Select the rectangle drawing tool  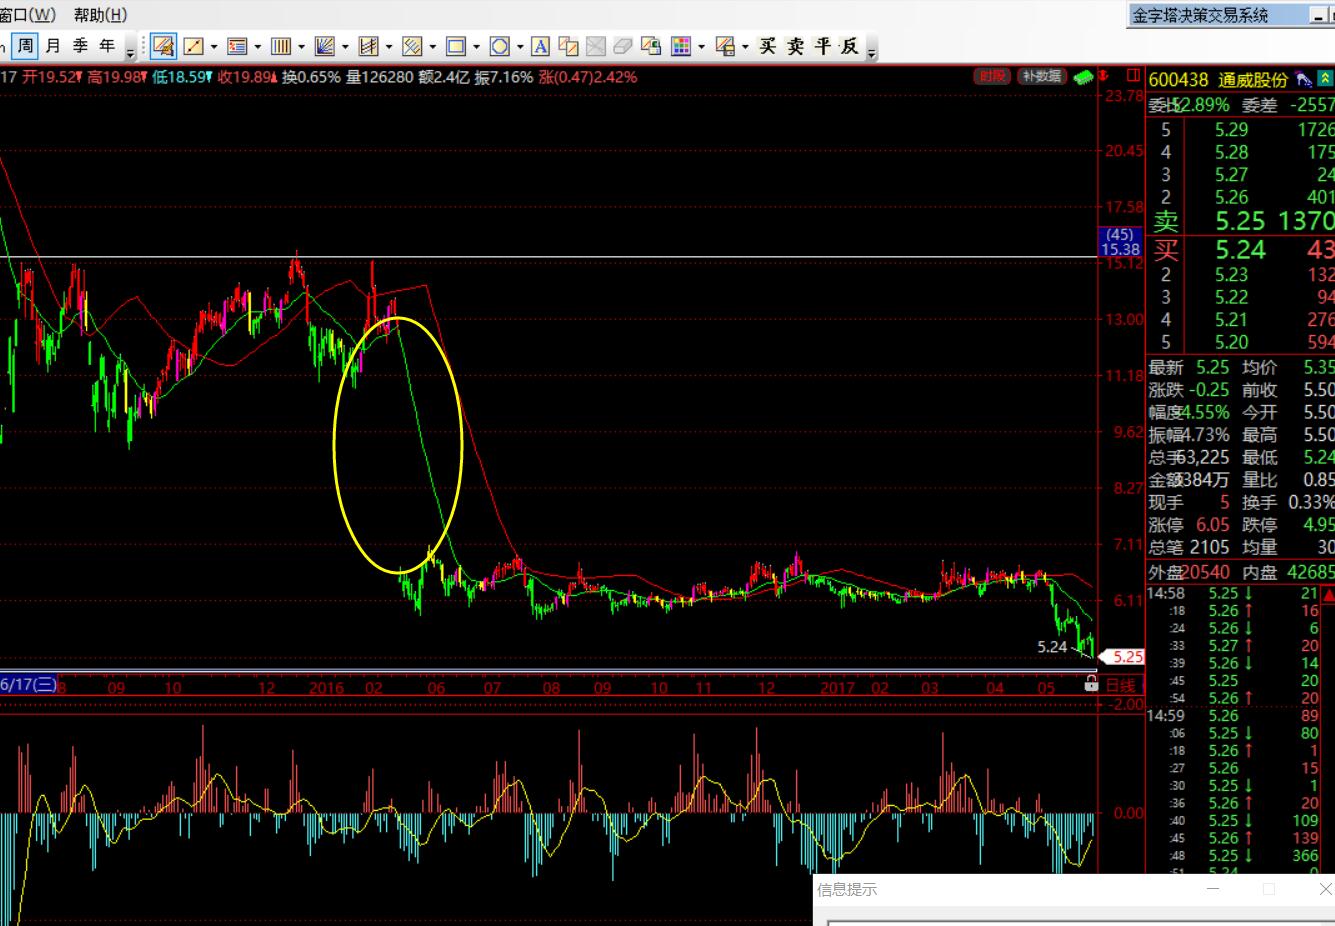(x=456, y=46)
